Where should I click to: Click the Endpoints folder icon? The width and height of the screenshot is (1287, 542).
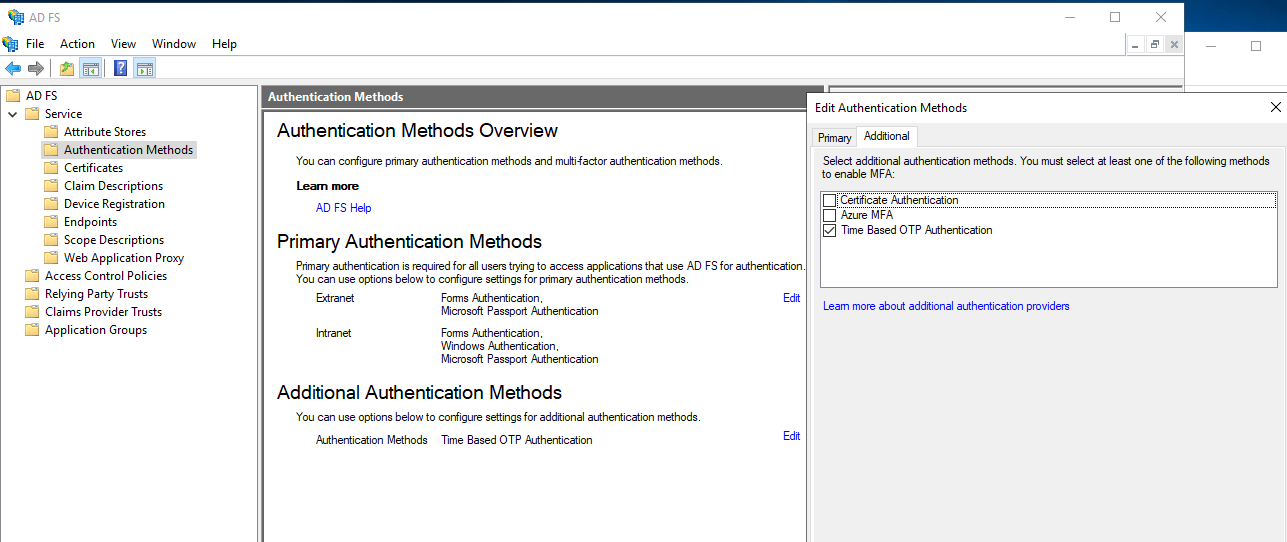pos(51,222)
